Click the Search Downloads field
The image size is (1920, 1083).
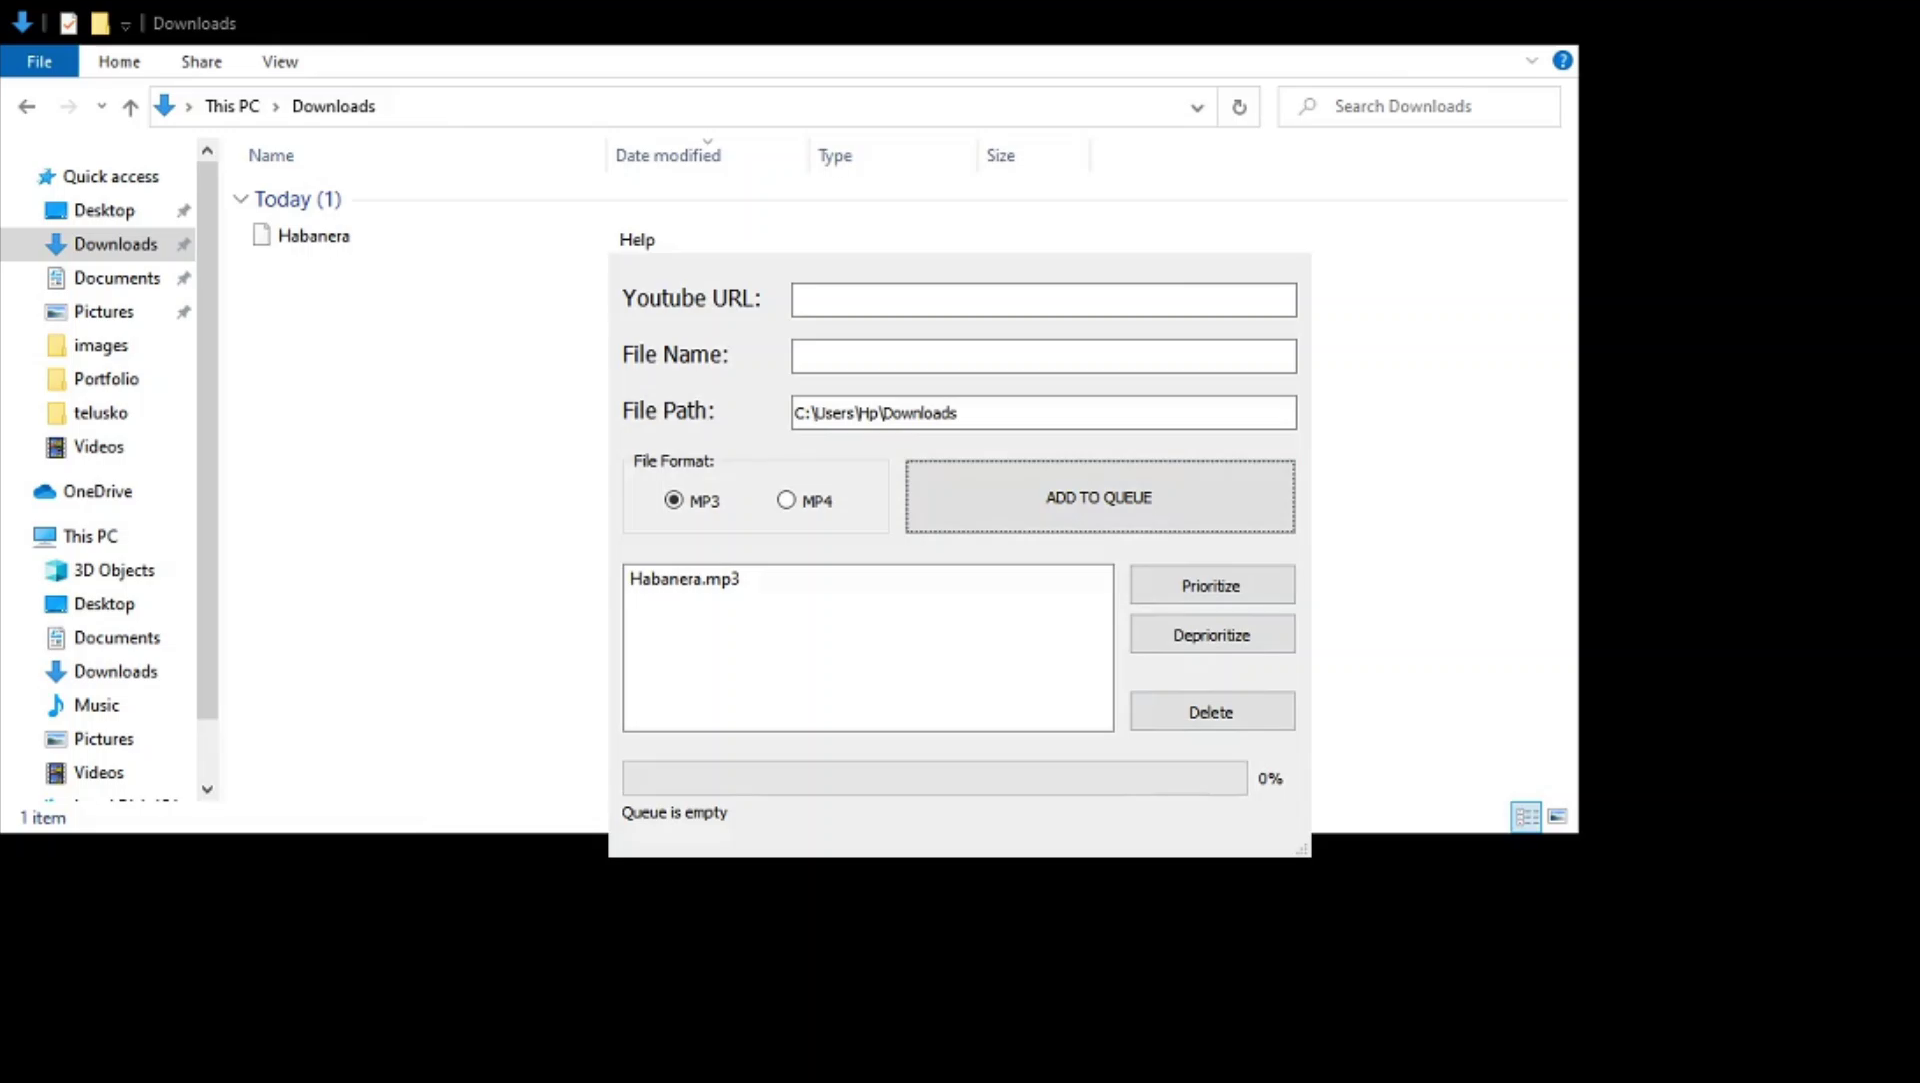pyautogui.click(x=1420, y=106)
